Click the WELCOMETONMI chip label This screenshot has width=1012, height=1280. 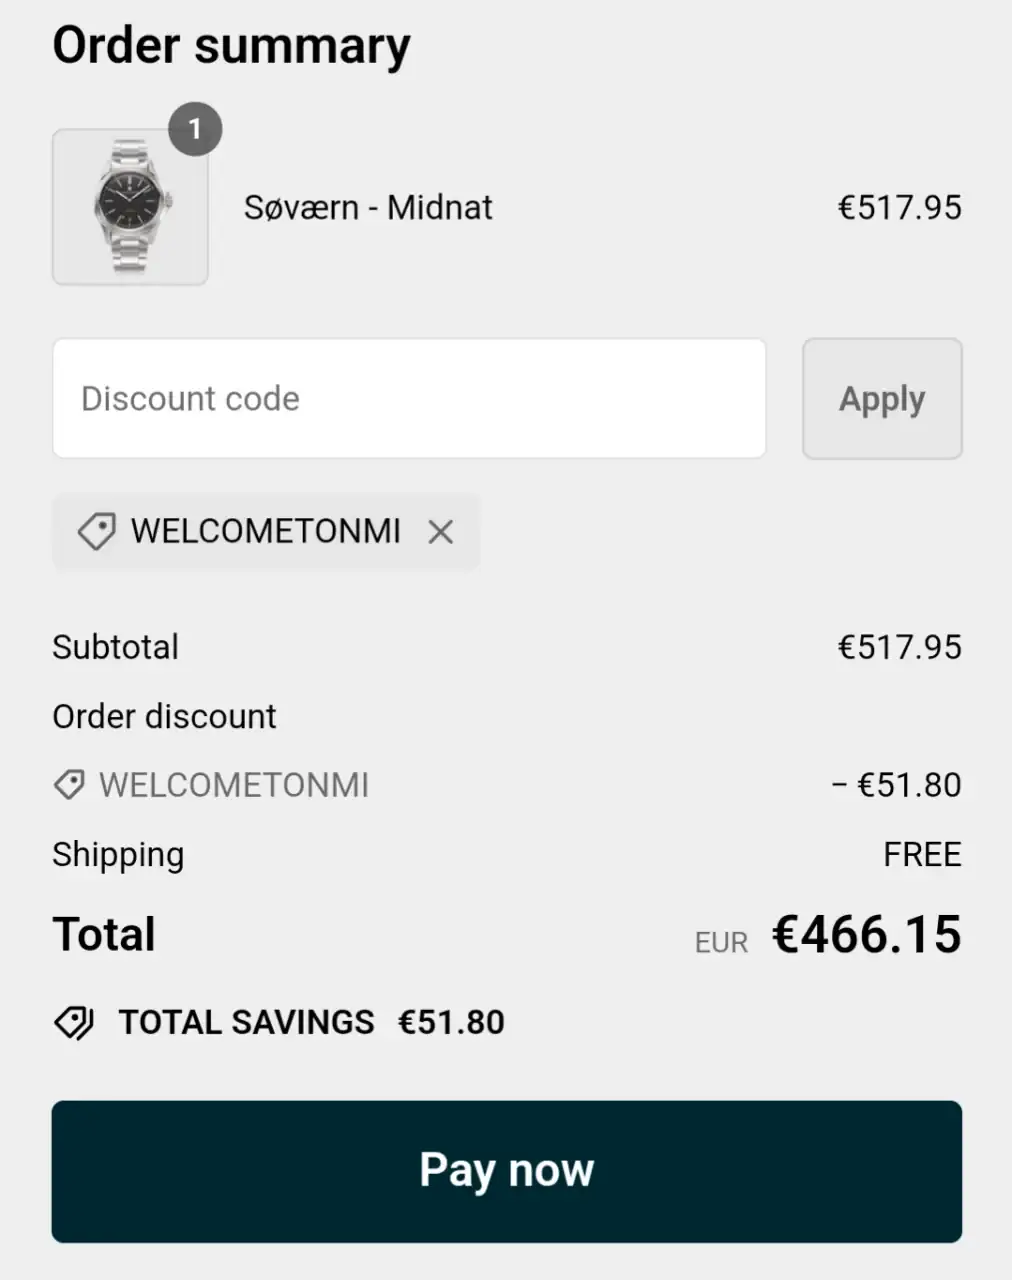click(265, 531)
